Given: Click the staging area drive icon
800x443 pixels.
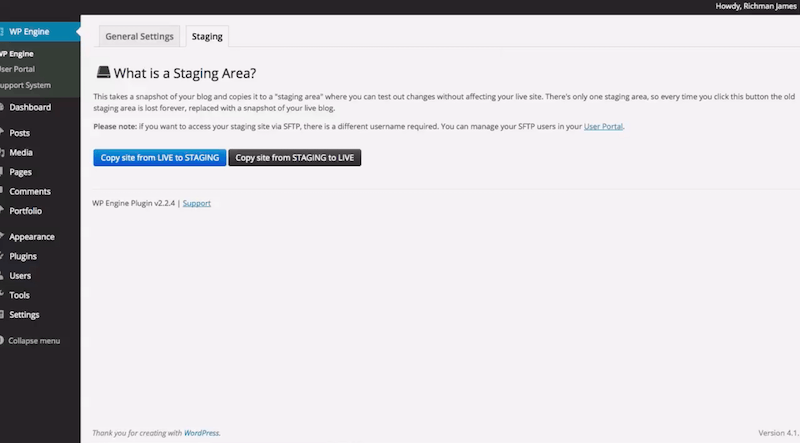Looking at the screenshot, I should 103,72.
